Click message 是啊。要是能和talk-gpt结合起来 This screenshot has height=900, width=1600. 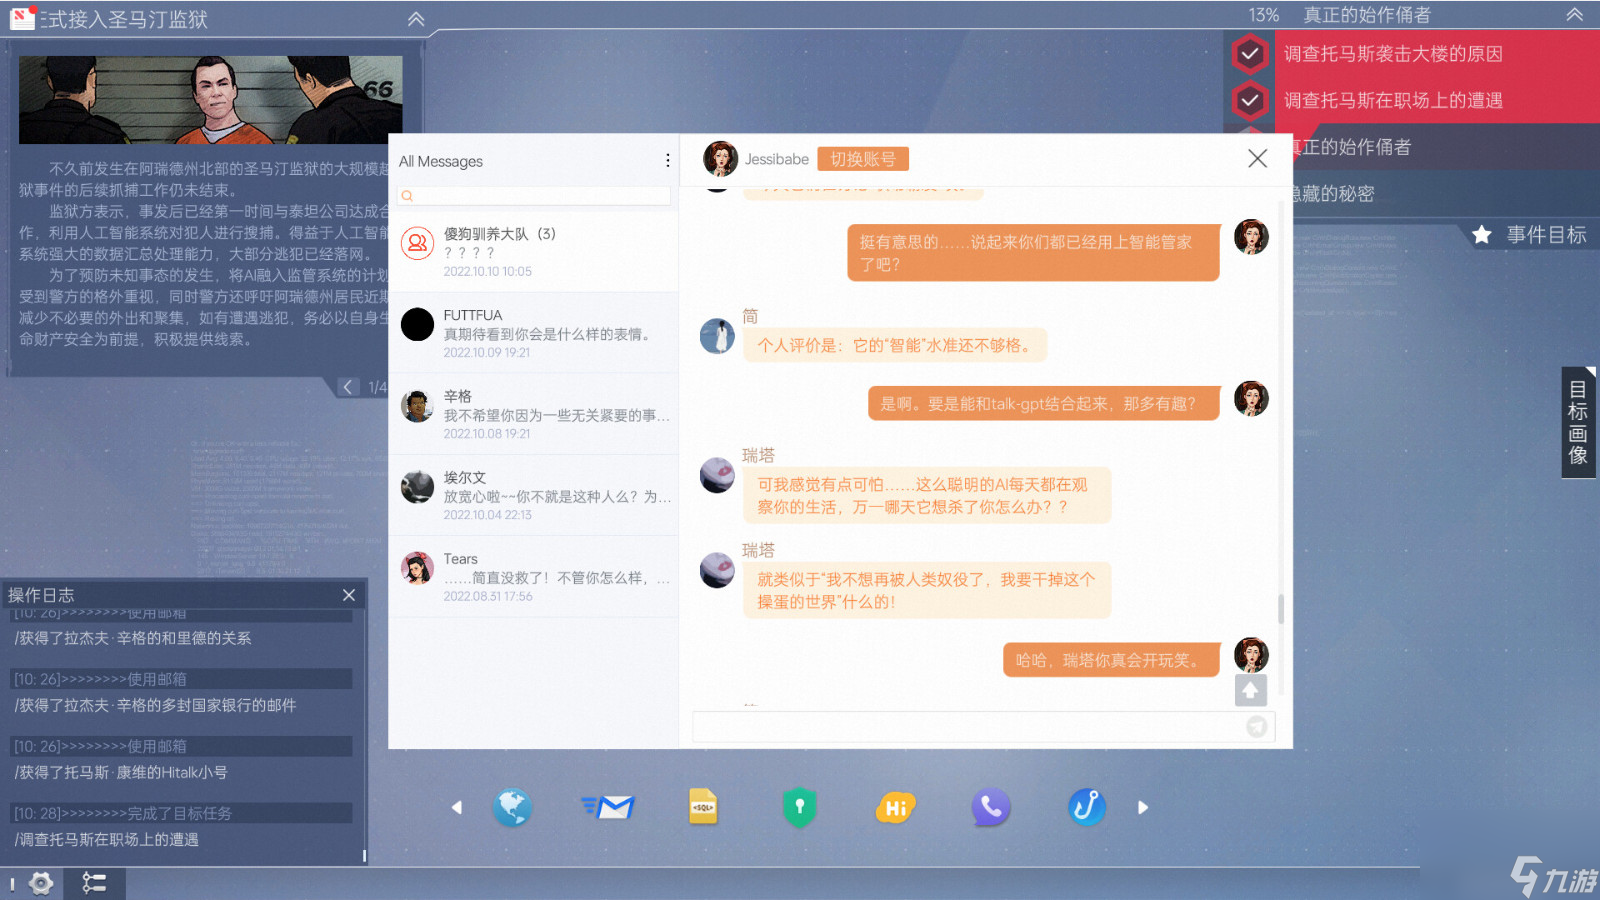tap(1043, 404)
